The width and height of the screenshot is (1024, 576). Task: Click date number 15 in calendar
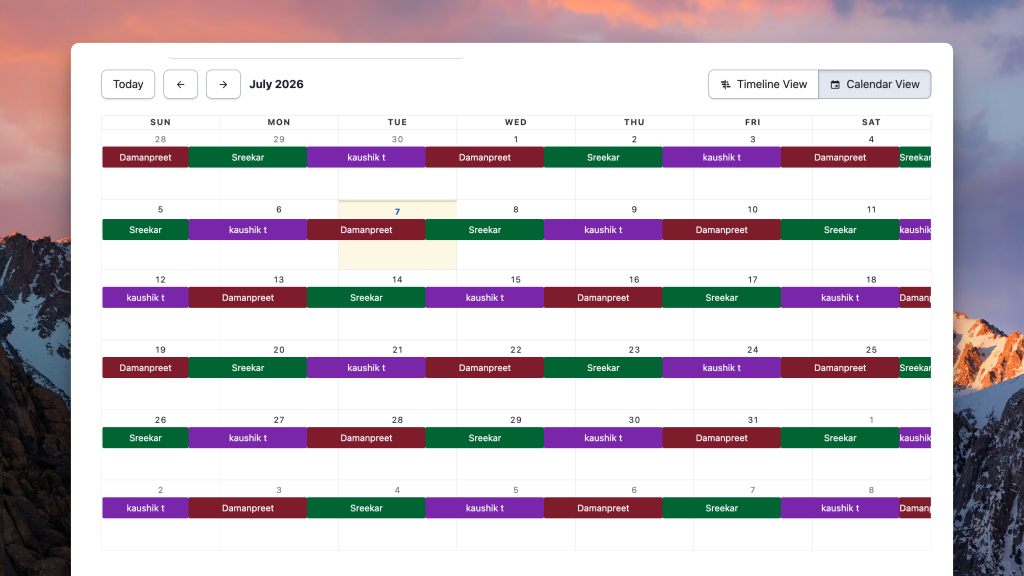(x=515, y=280)
